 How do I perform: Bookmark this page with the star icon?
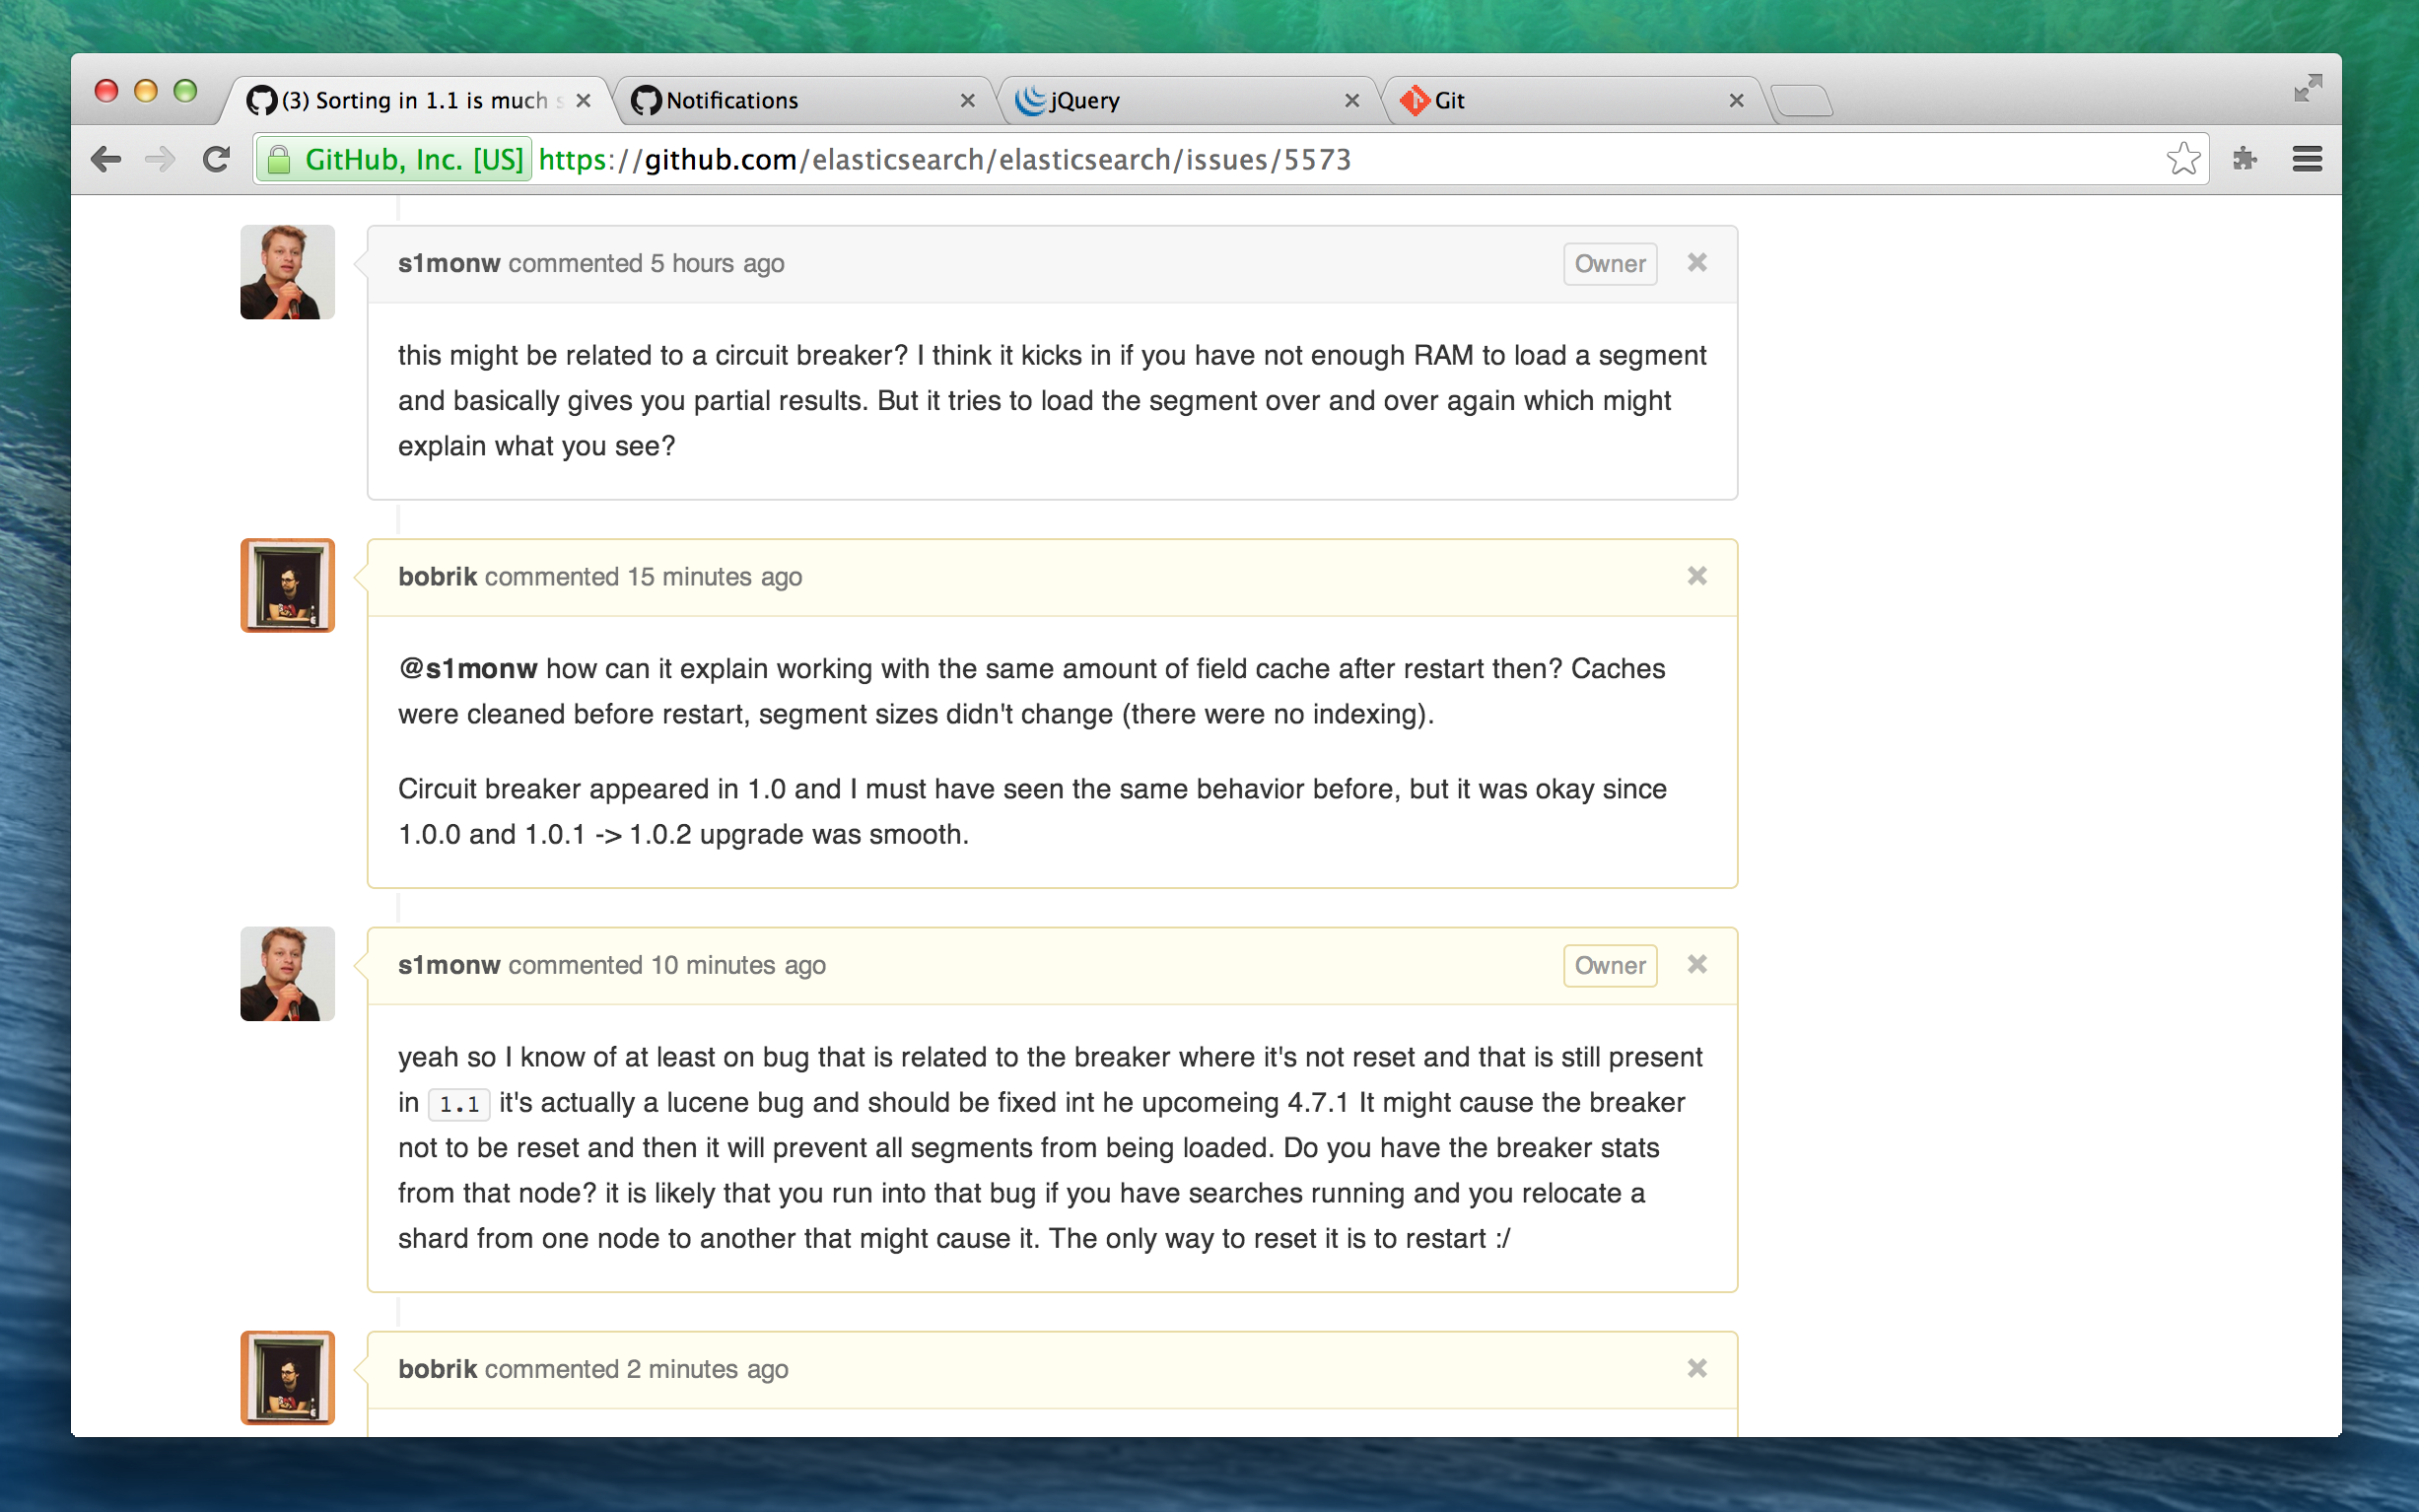(x=2183, y=159)
